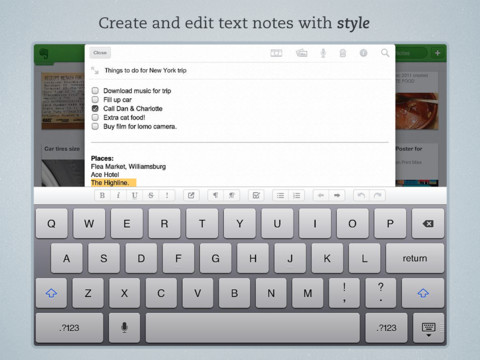Image resolution: width=480 pixels, height=360 pixels.
Task: Create a numbered list
Action: pos(297,195)
